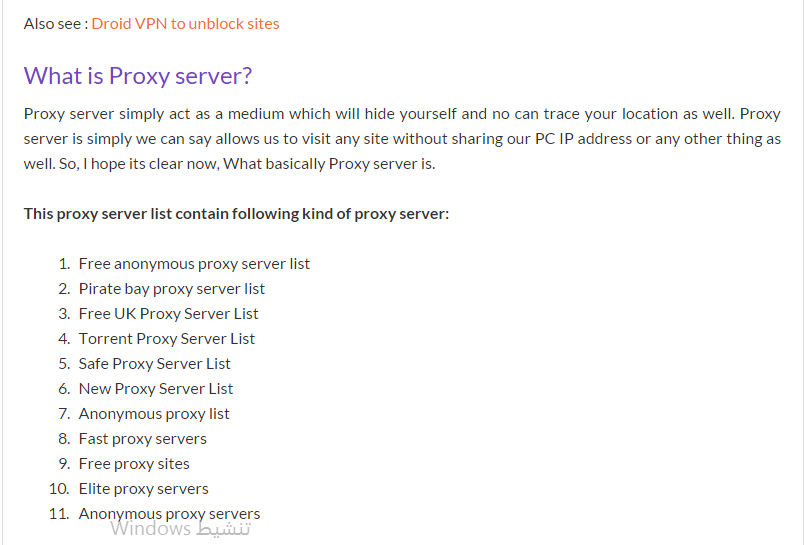Click Torrent Proxy Server List item
The image size is (805, 545).
[166, 339]
